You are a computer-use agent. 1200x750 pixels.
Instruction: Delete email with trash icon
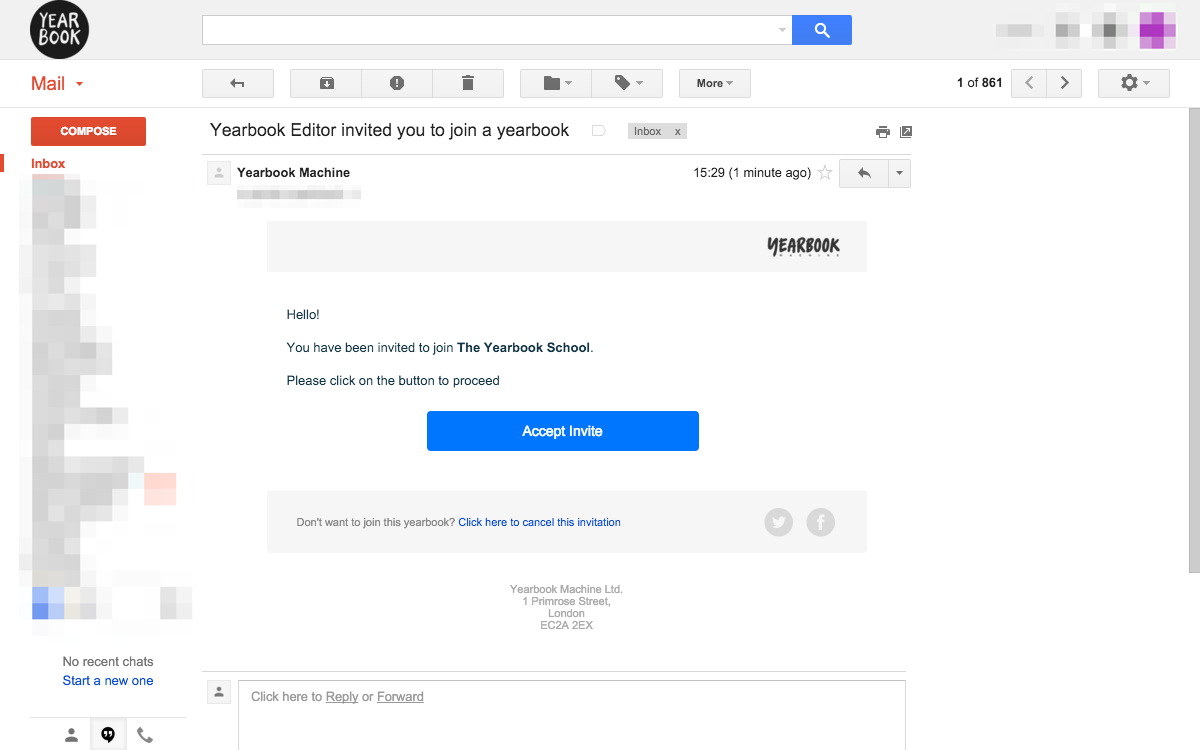pyautogui.click(x=468, y=83)
